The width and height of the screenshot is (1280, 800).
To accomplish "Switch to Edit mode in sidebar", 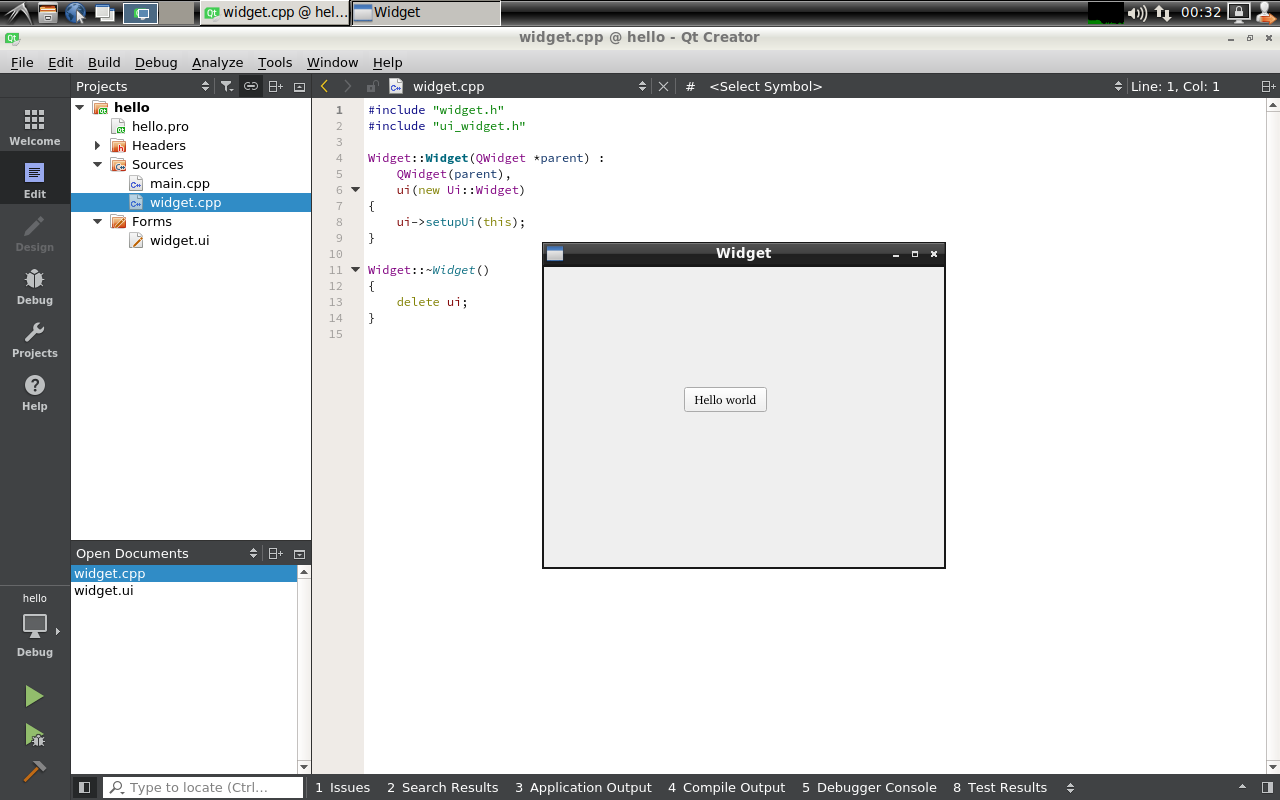I will [35, 180].
